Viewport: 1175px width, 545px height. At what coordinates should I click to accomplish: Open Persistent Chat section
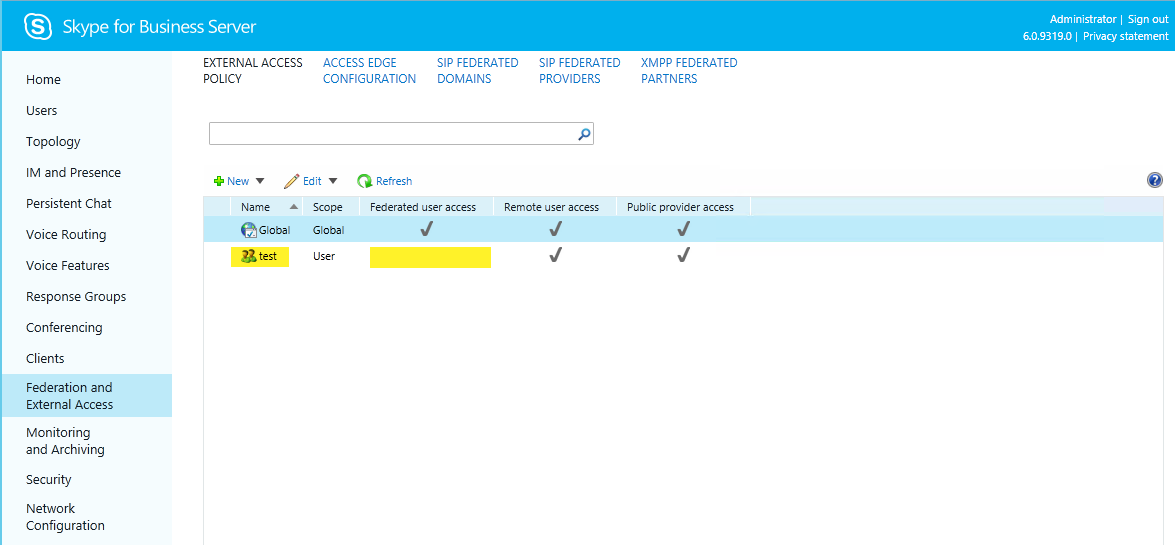pyautogui.click(x=69, y=203)
